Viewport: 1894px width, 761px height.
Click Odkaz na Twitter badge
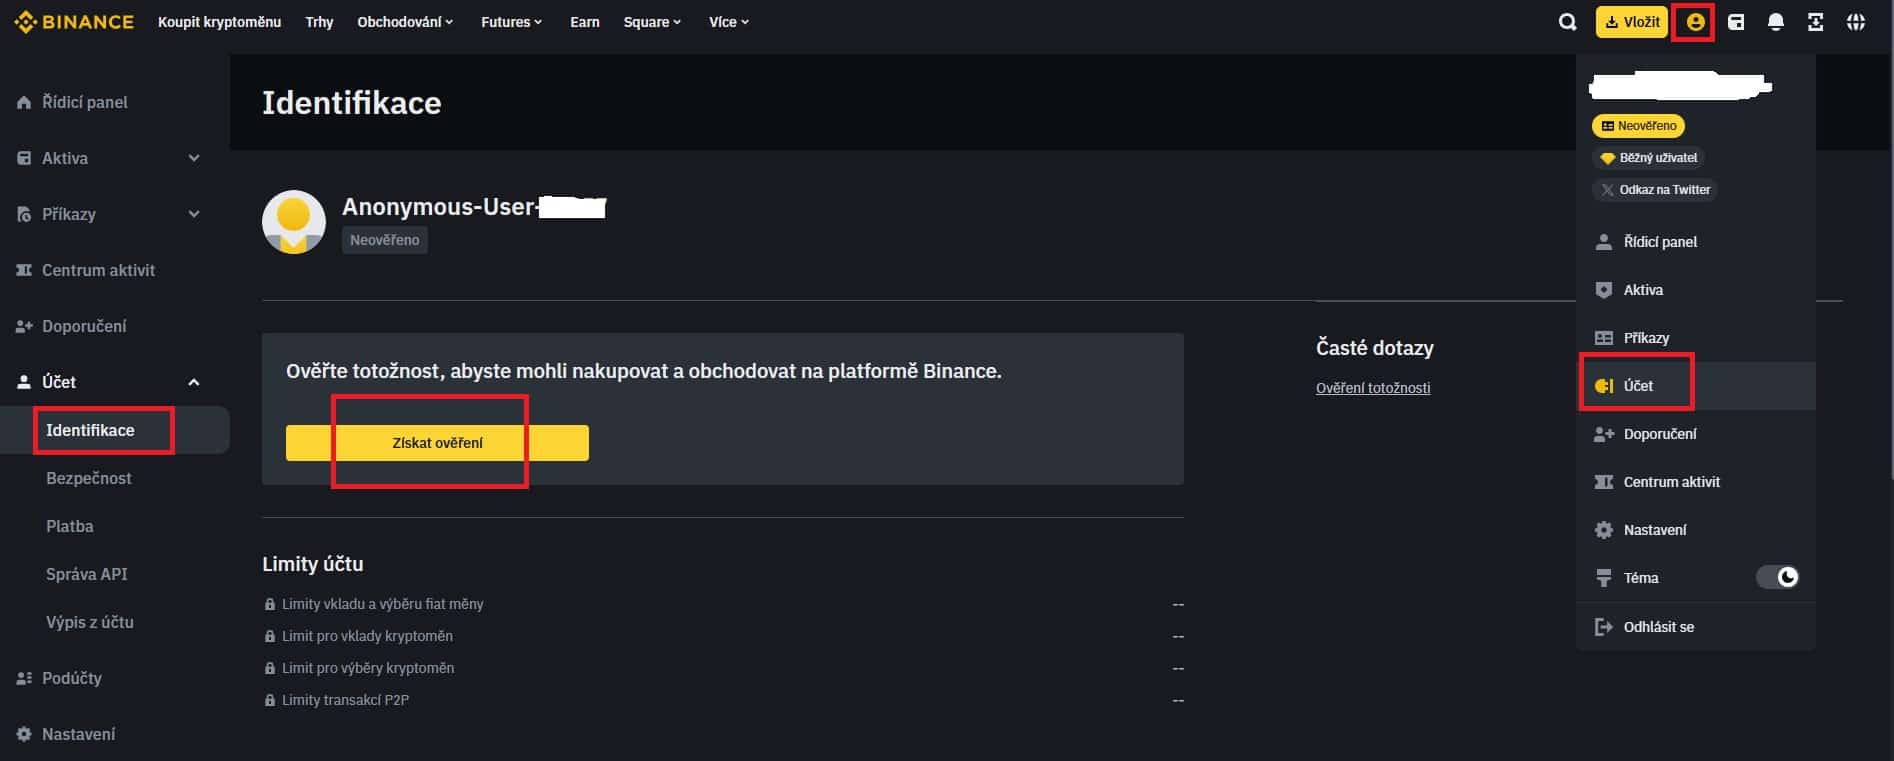point(1654,190)
